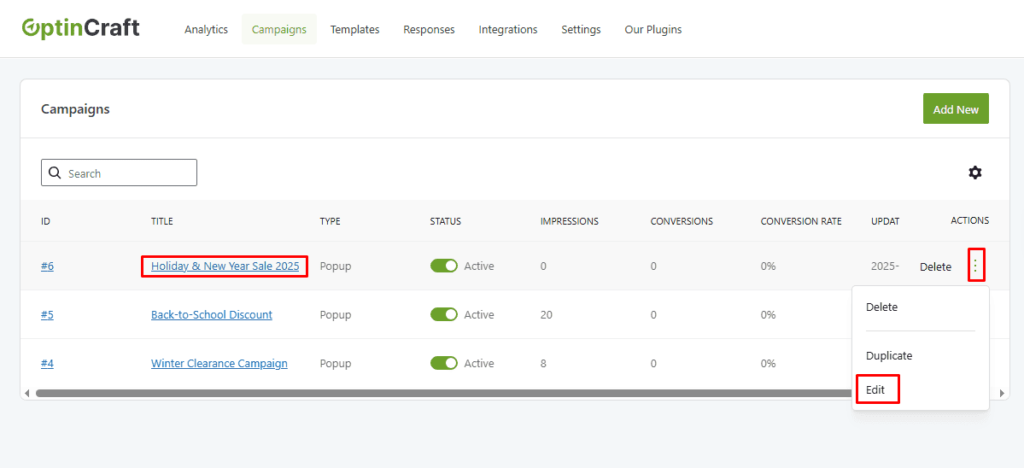
Task: Select Delete in the dropdown menu
Action: point(882,307)
